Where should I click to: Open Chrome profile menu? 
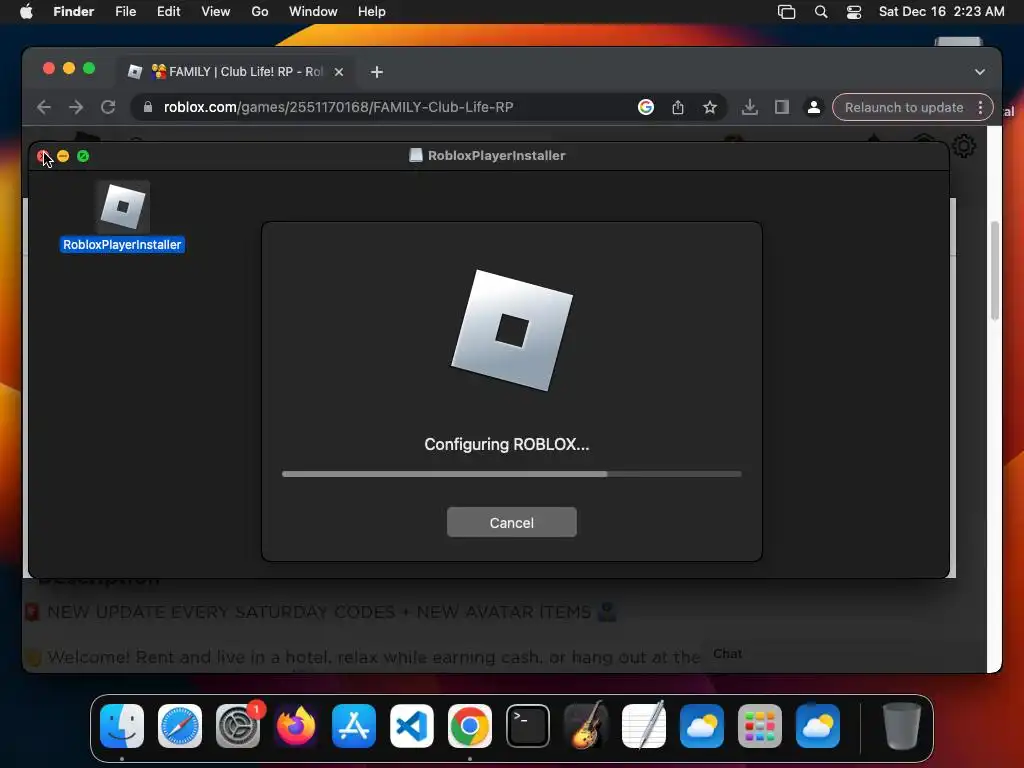tap(814, 107)
